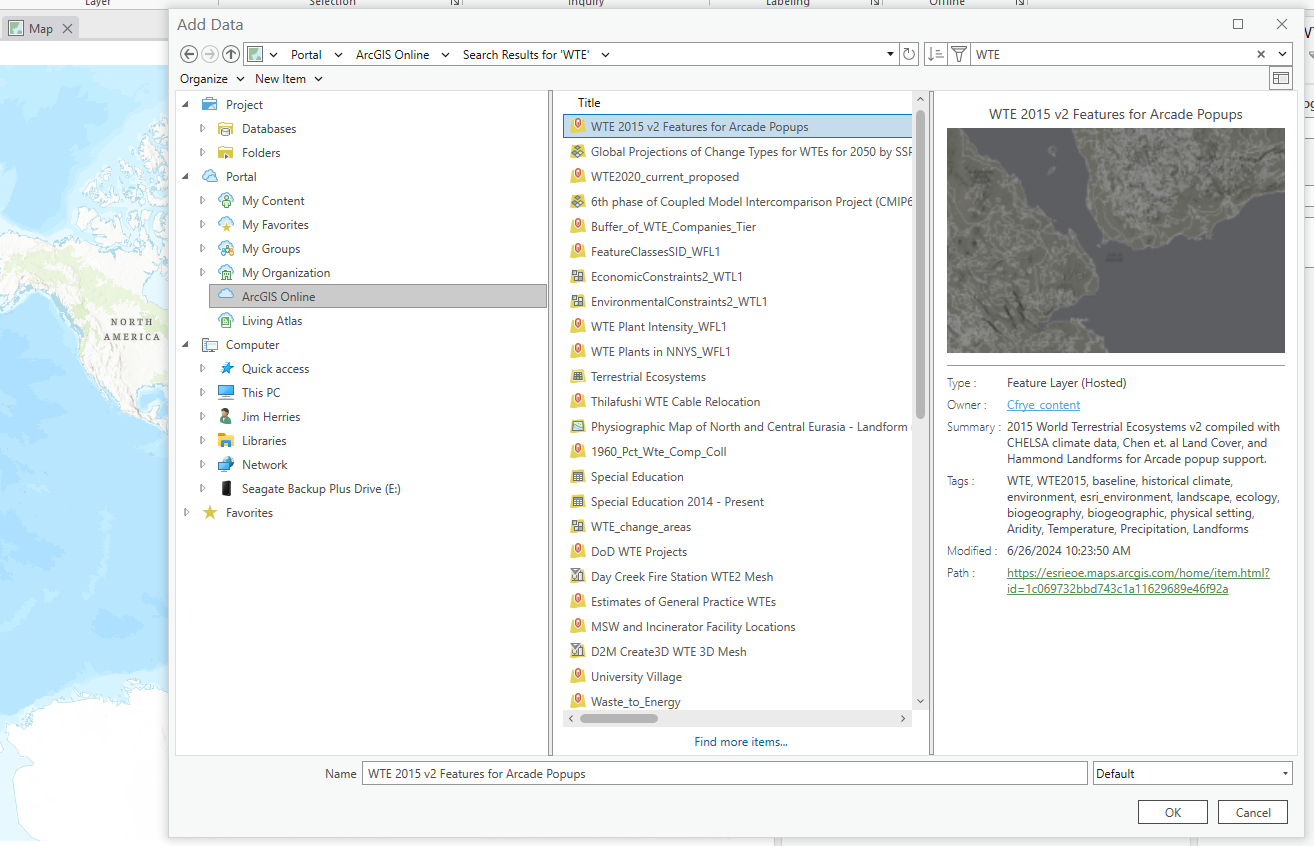
Task: Refresh the search results list
Action: coord(909,54)
